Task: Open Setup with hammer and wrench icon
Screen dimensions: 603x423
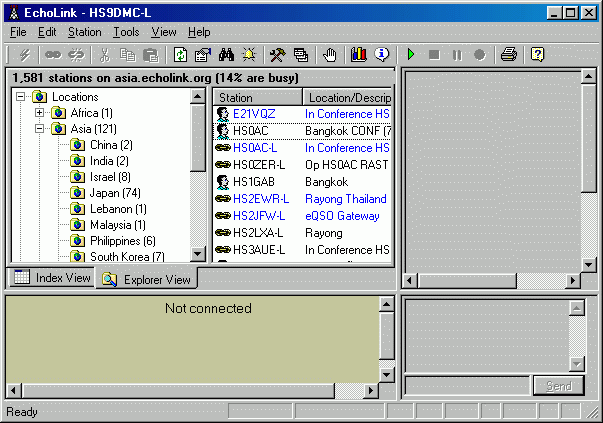Action: coord(277,55)
